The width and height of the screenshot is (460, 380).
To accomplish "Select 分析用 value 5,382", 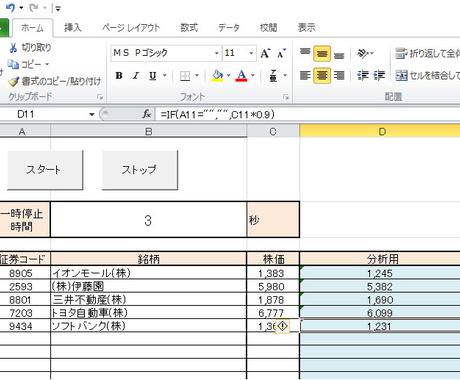I will (380, 287).
